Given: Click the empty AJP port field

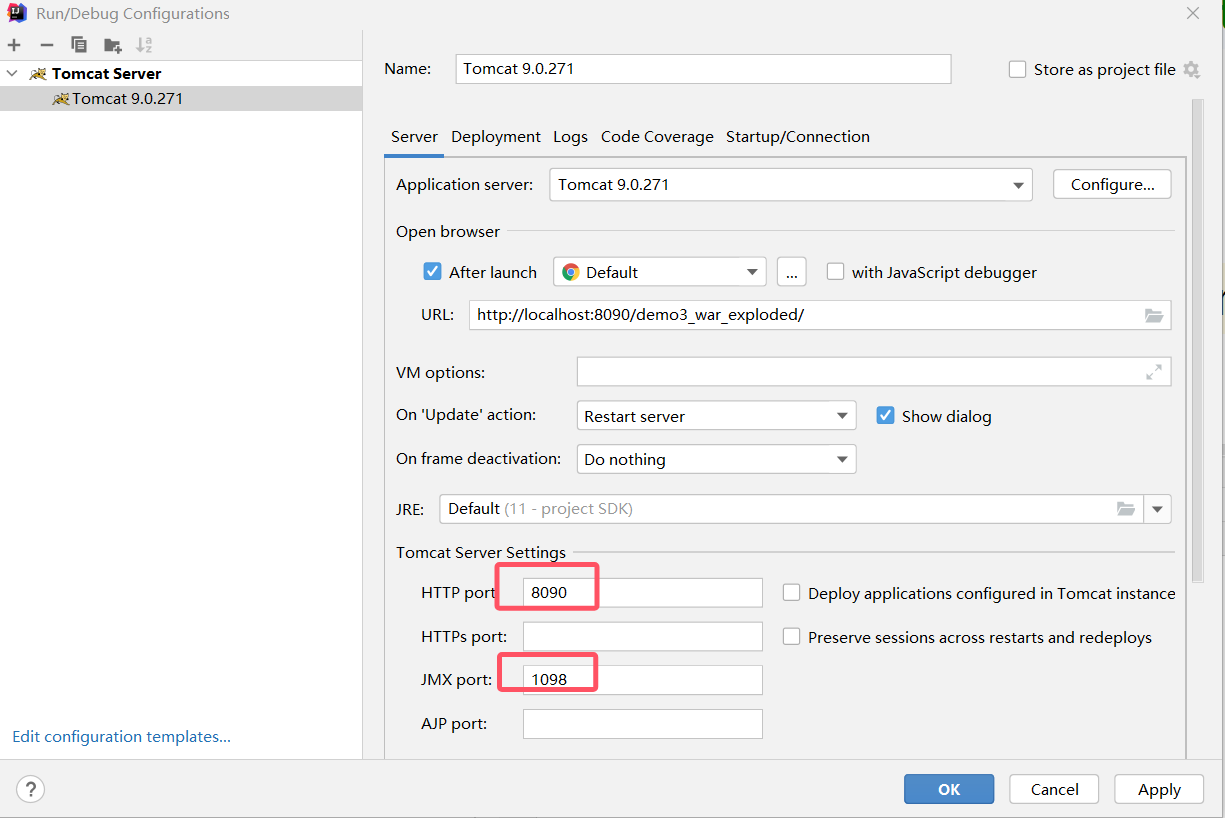Looking at the screenshot, I should pos(642,724).
